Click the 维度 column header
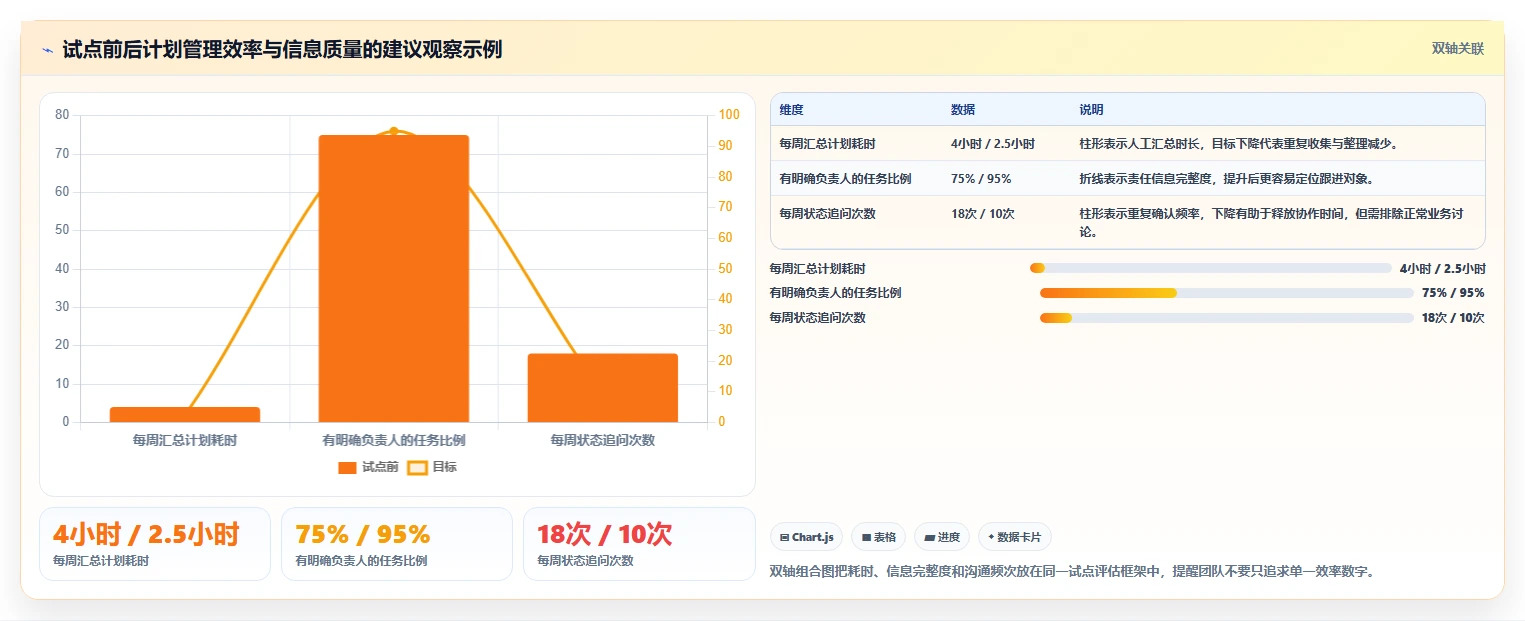Viewport: 1525px width, 621px height. coord(792,110)
